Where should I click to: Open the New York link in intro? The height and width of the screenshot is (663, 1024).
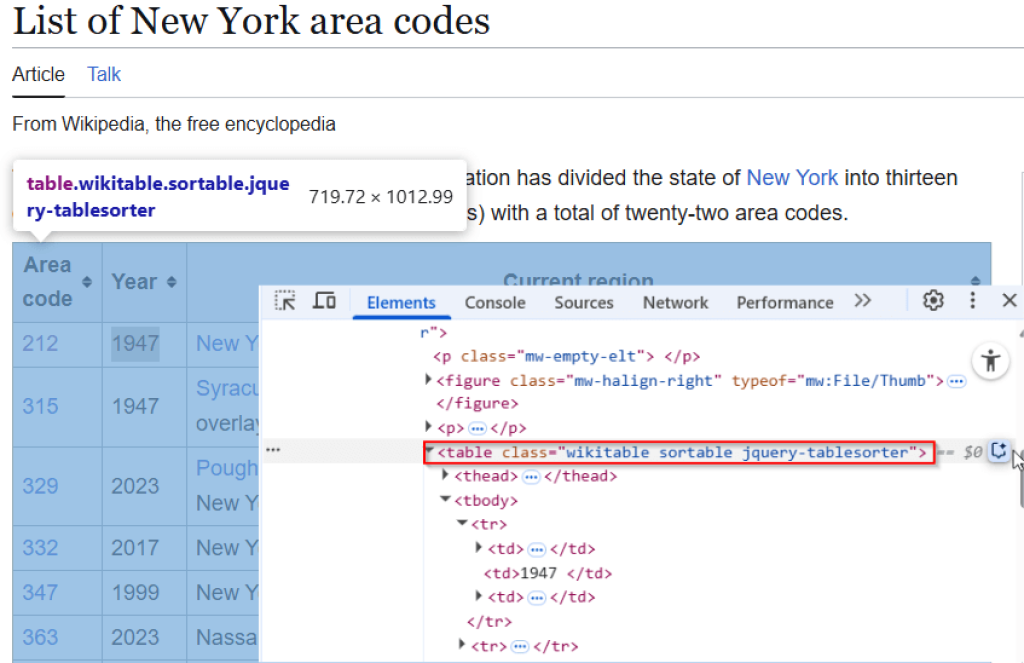click(792, 178)
